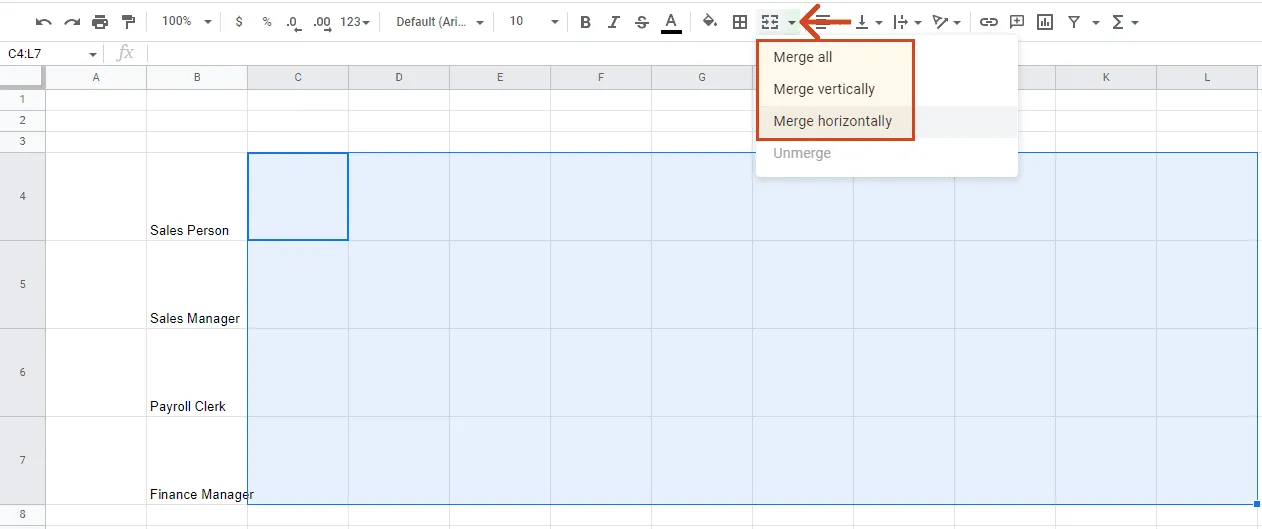
Task: Toggle Bold formatting
Action: (586, 22)
